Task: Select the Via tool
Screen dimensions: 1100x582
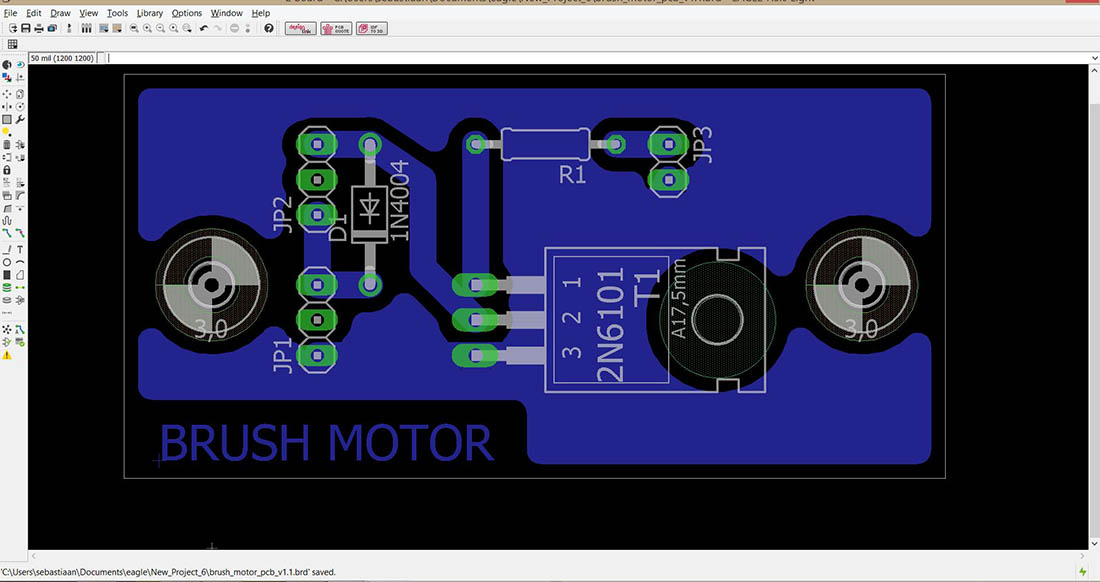Action: coord(7,287)
